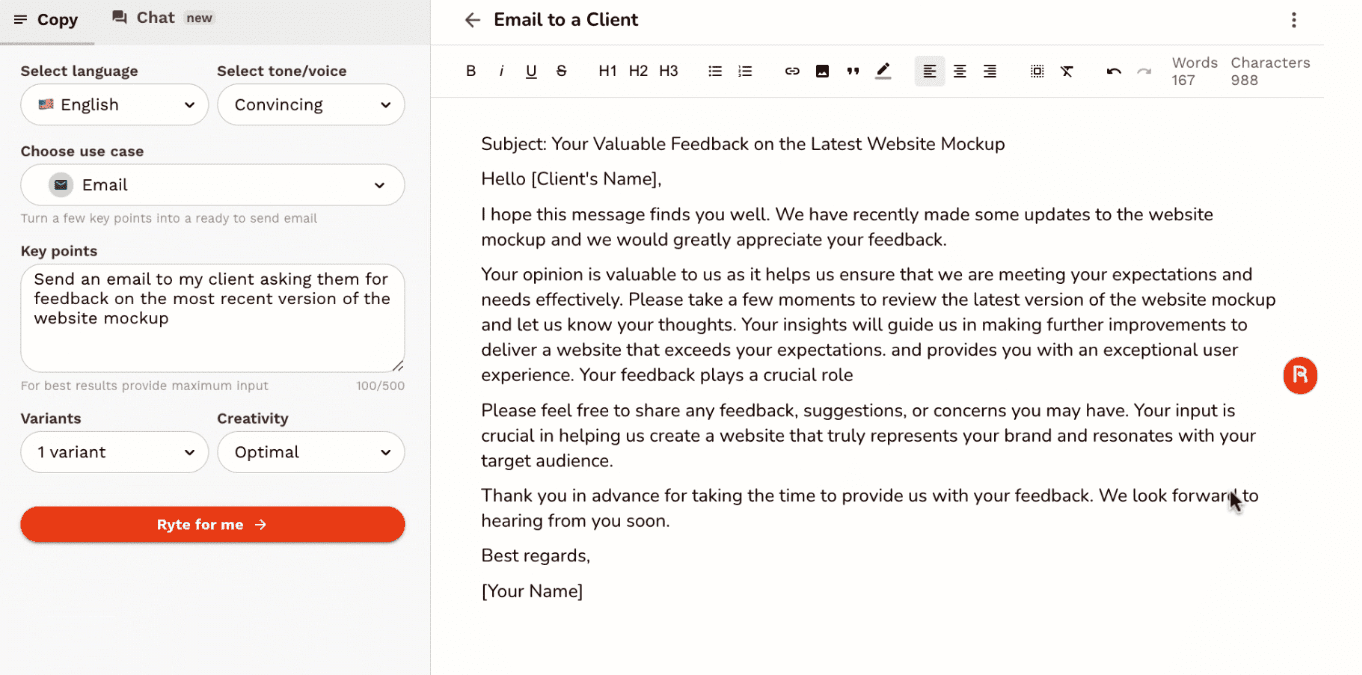The width and height of the screenshot is (1362, 675).
Task: Expand the Convincing tone dropdown
Action: 311,105
